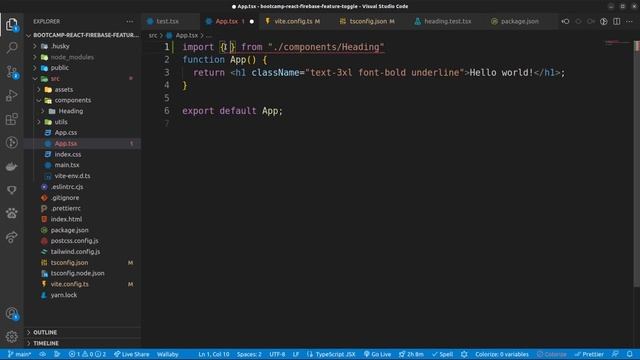Expand the .husky folder
The height and width of the screenshot is (360, 640).
click(82, 46)
